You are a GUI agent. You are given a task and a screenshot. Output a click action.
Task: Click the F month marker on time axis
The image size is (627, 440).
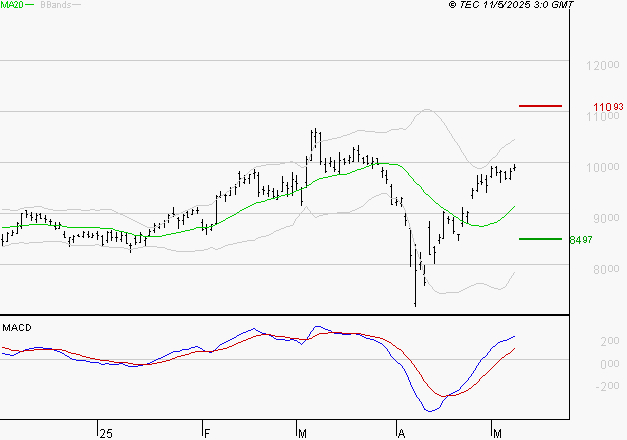click(x=207, y=433)
